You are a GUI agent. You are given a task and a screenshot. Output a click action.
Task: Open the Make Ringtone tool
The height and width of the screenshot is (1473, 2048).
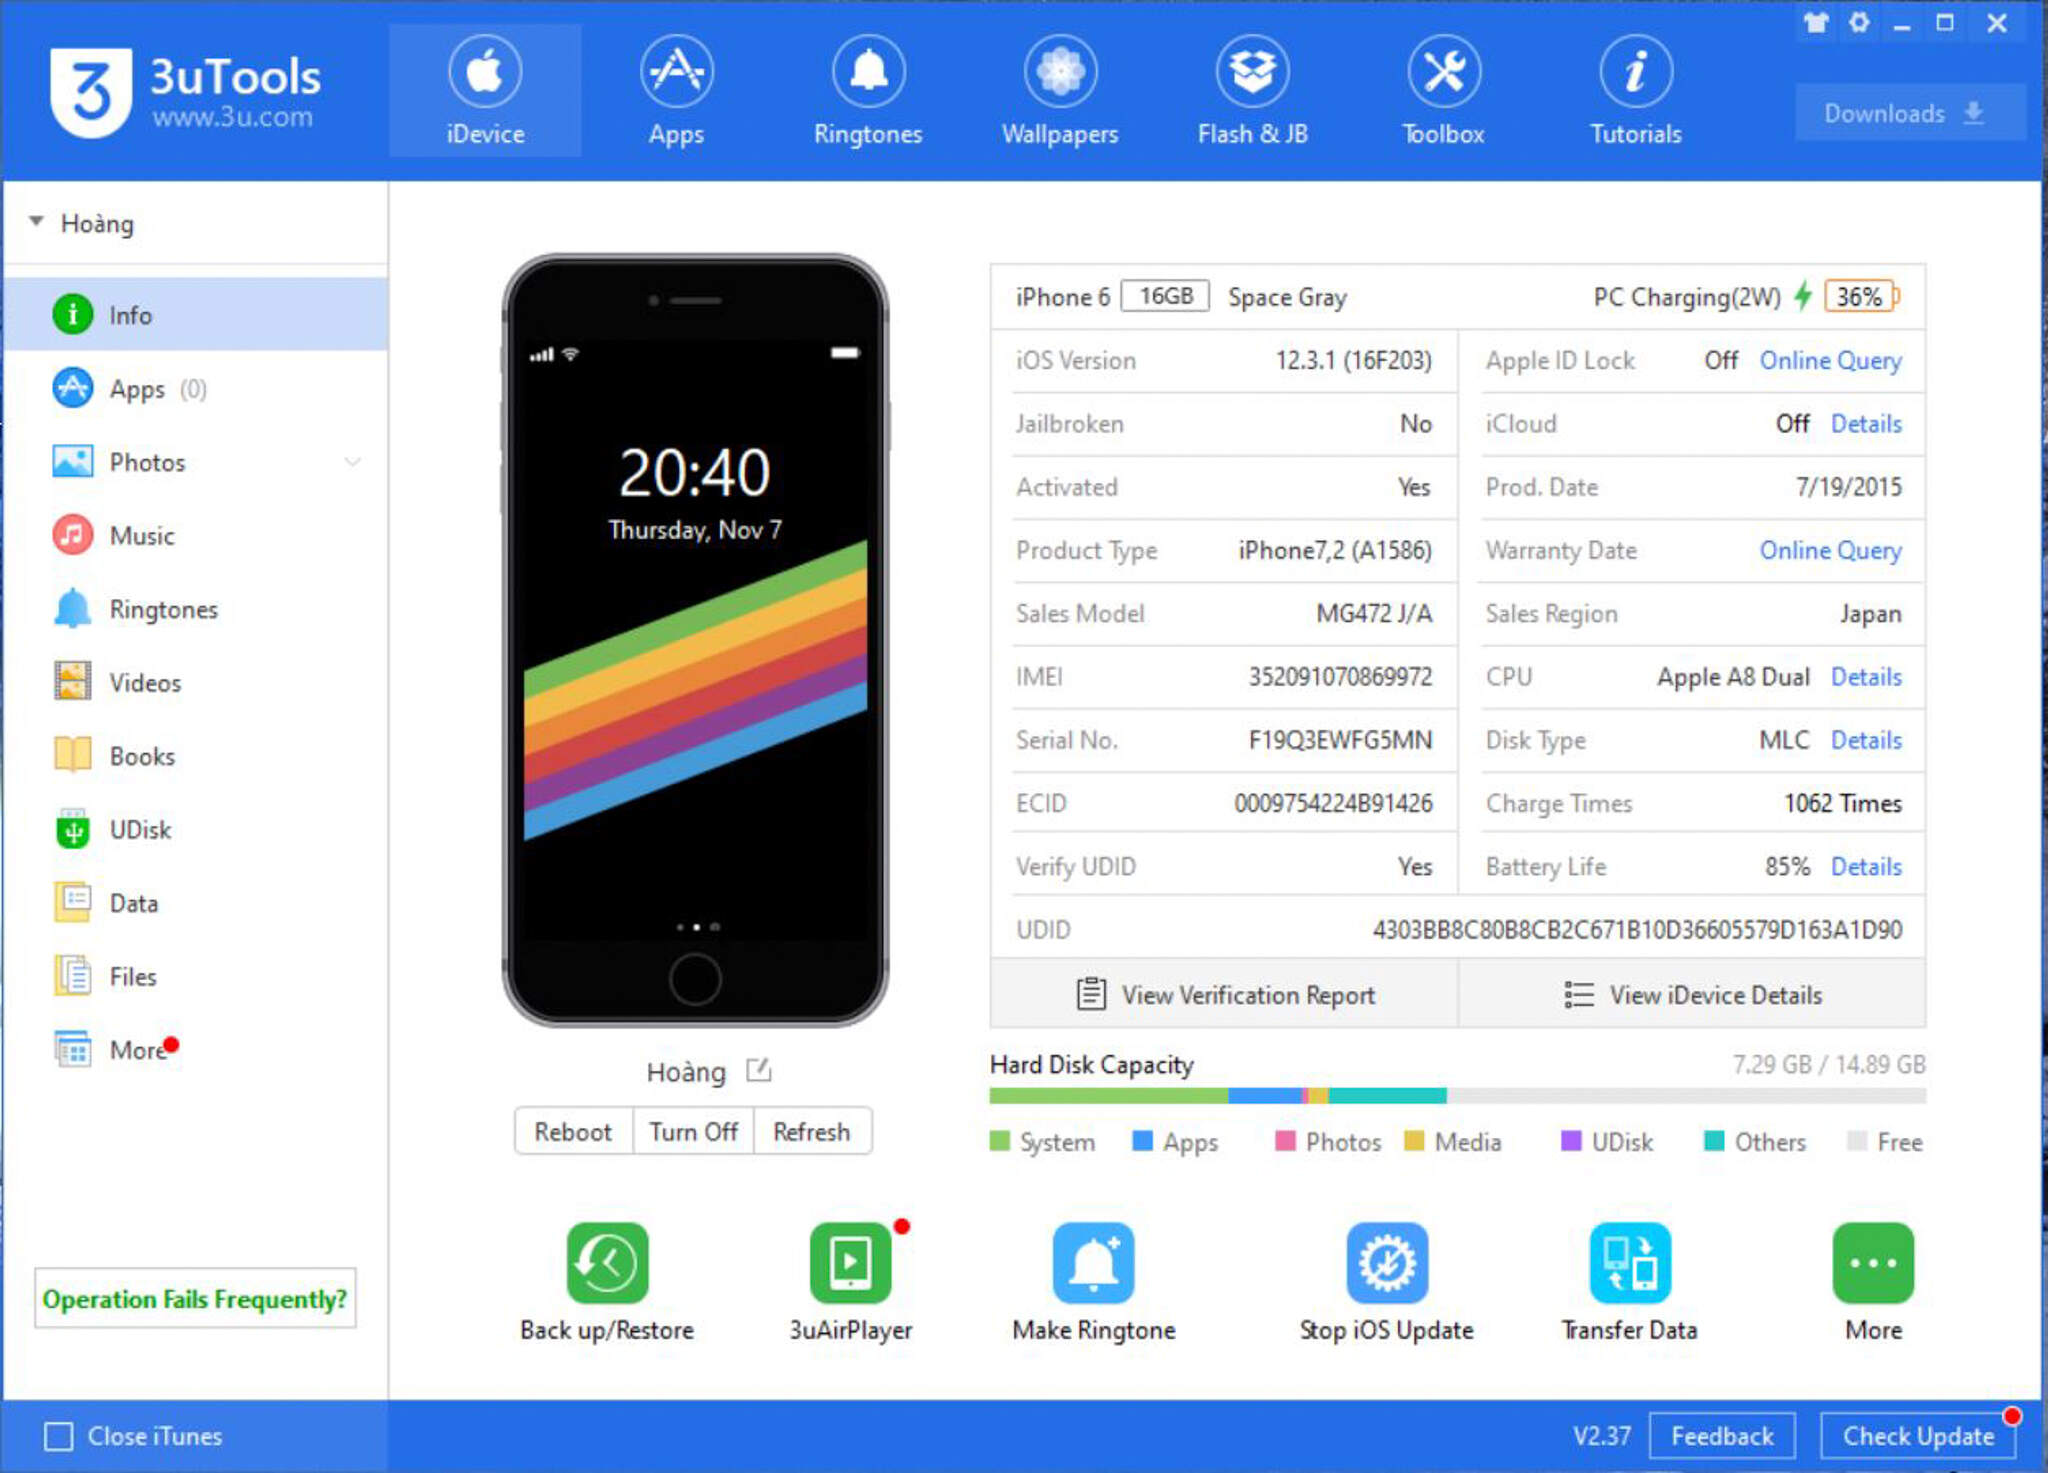1093,1264
